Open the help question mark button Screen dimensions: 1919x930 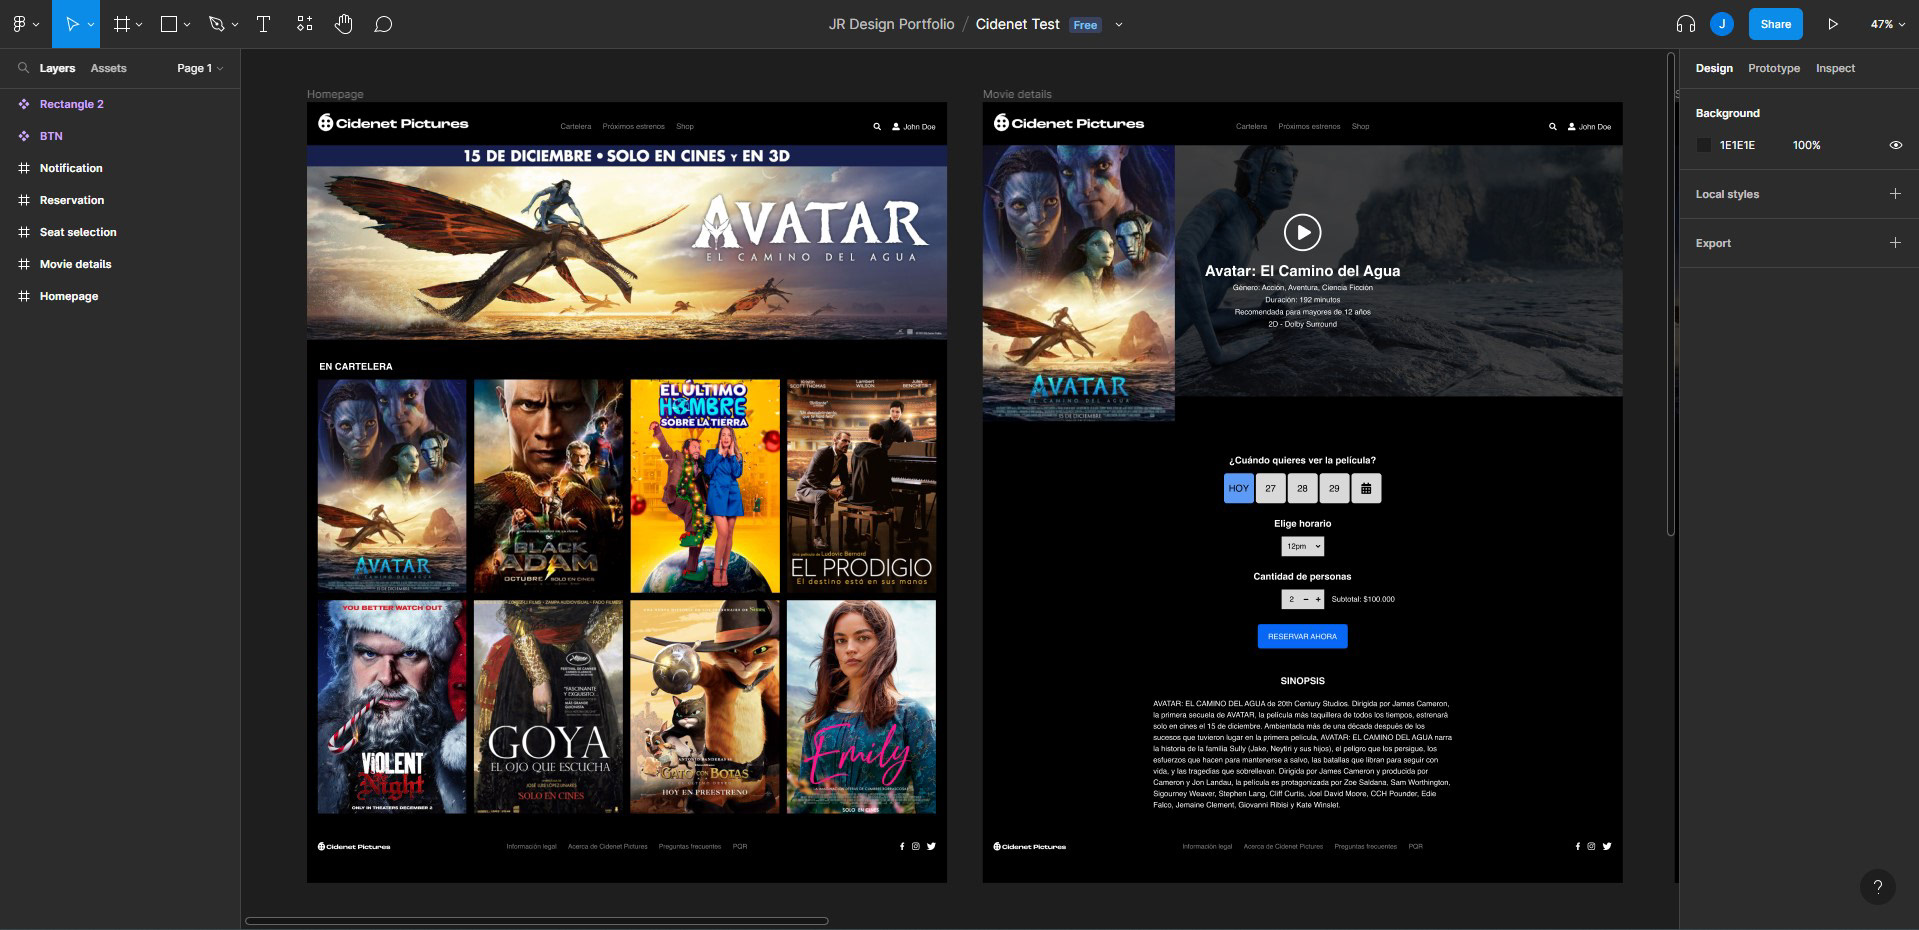click(x=1878, y=886)
